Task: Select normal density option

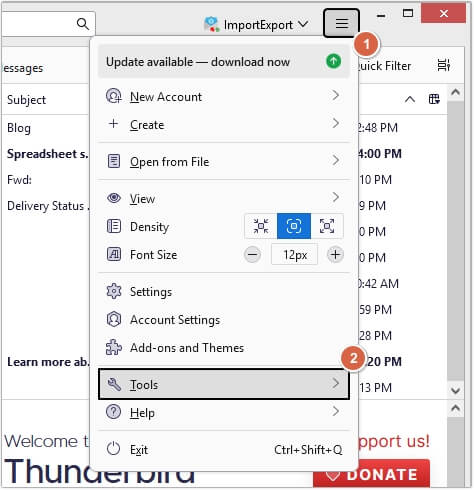Action: [294, 226]
